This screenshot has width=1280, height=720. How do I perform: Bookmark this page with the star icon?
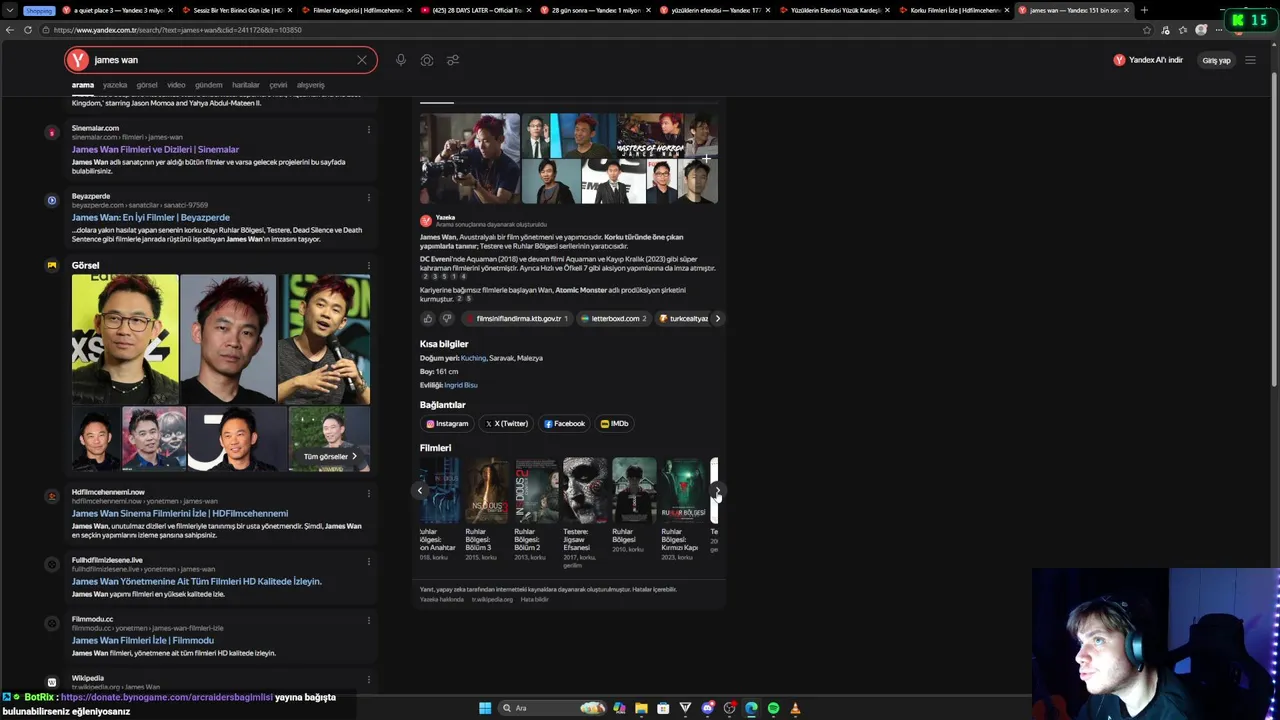1147,30
